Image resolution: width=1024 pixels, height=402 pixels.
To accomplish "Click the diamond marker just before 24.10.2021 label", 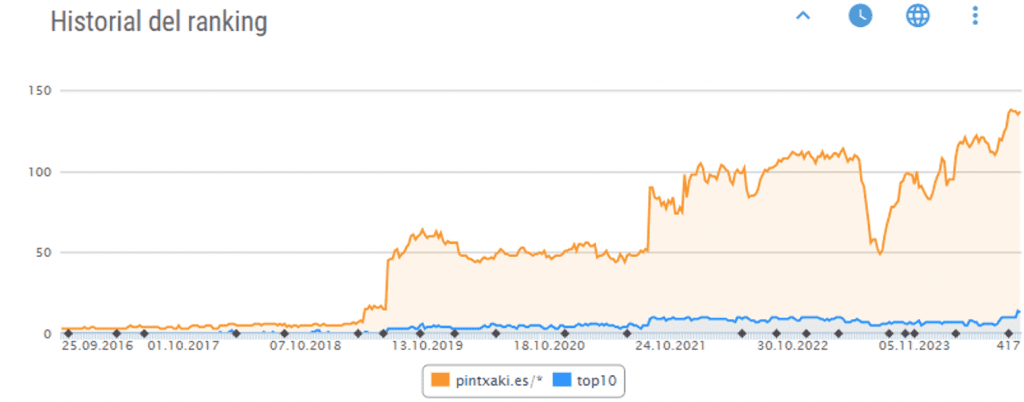I will (x=628, y=333).
